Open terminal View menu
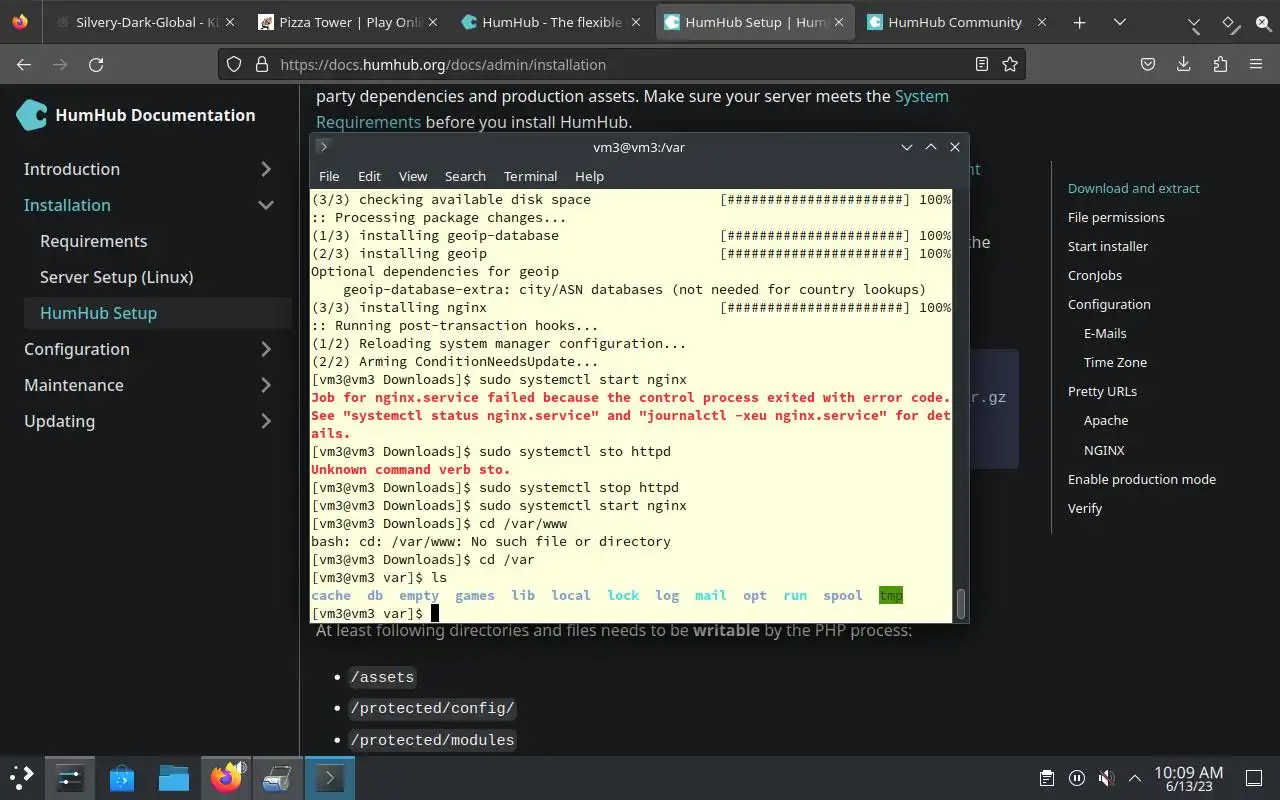 pos(413,176)
